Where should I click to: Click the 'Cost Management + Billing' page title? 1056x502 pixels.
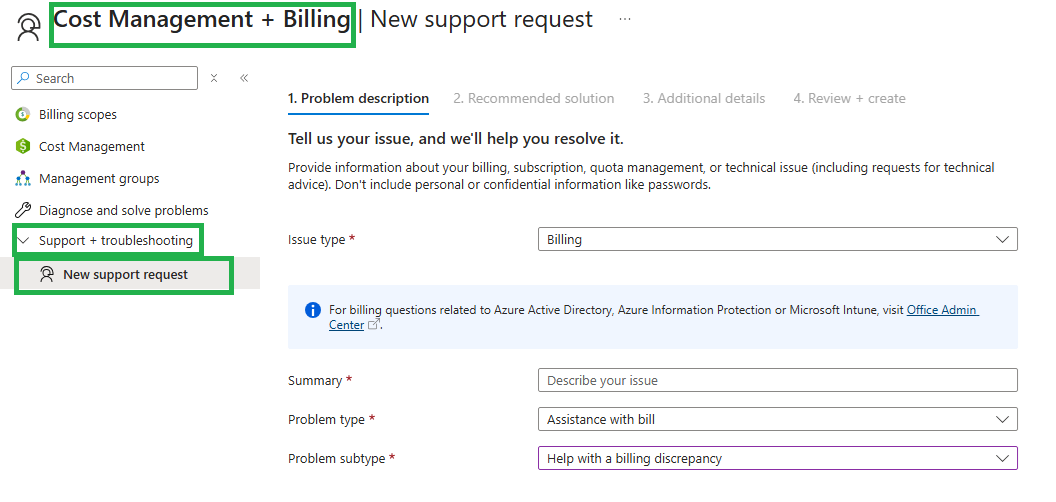[202, 20]
